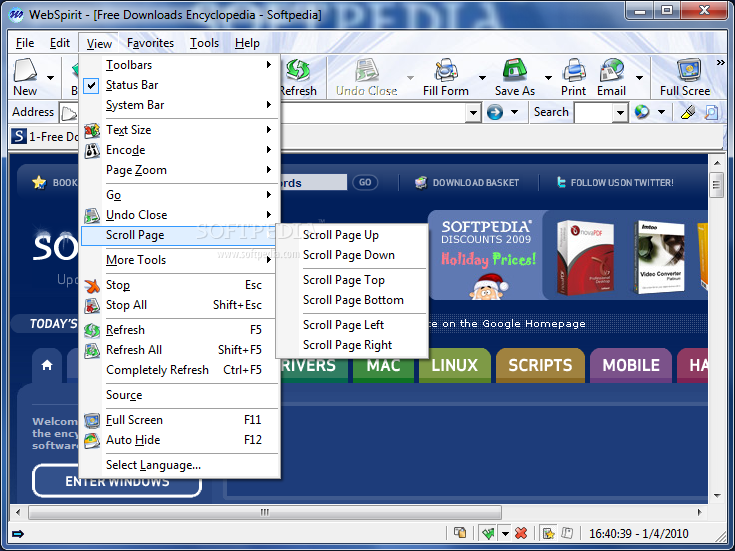Screen dimensions: 735x551
Task: Click the highlighter icon on search bar
Action: pos(688,112)
